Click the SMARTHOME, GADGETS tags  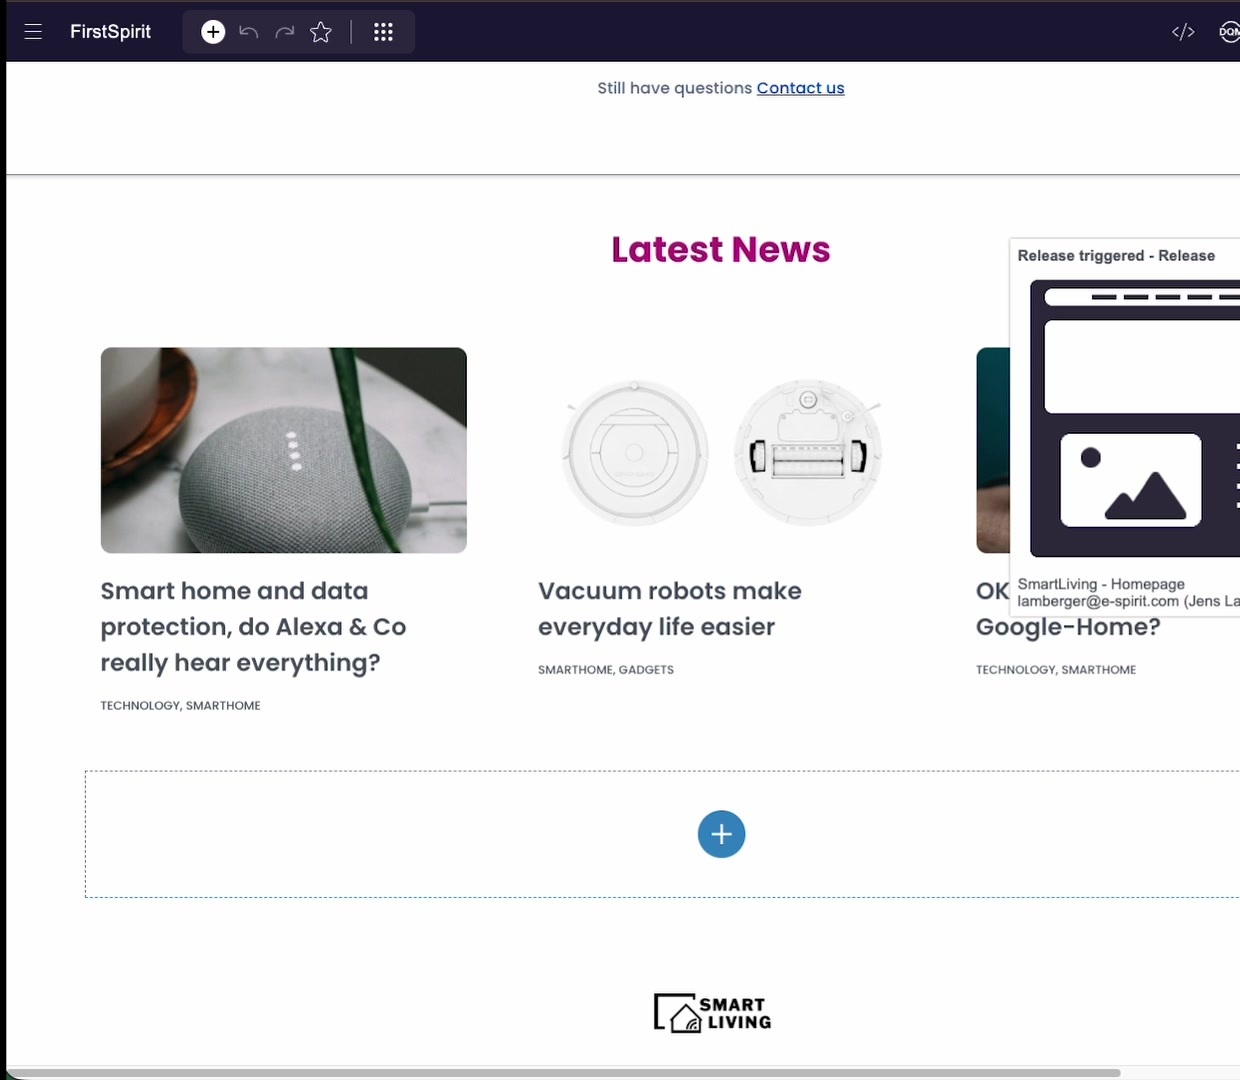coord(606,670)
